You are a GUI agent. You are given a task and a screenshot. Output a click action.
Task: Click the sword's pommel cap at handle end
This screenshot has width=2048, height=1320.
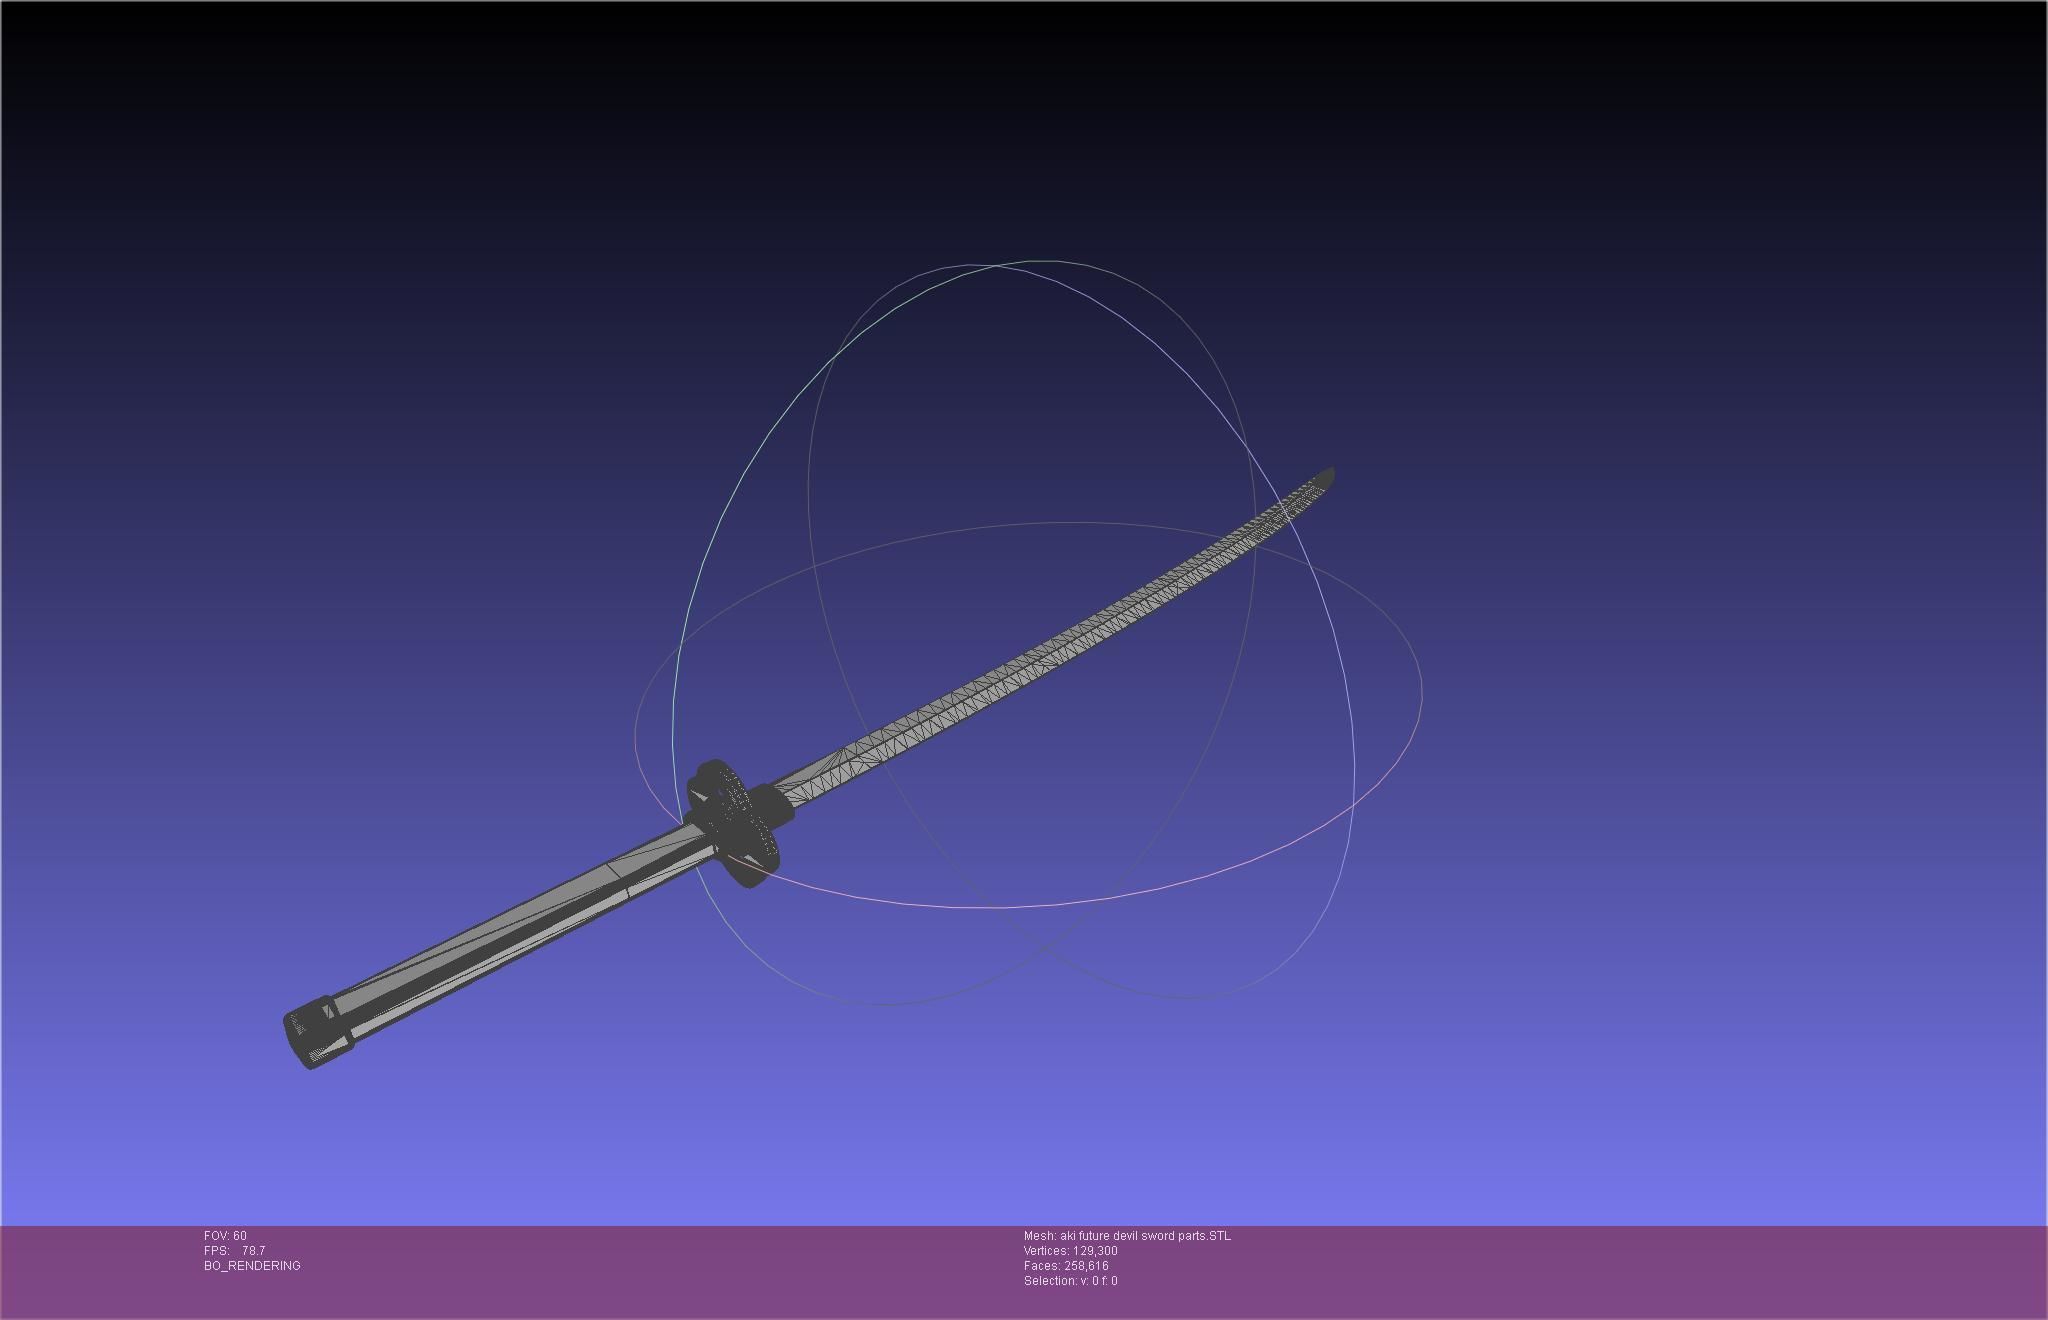tap(317, 1033)
